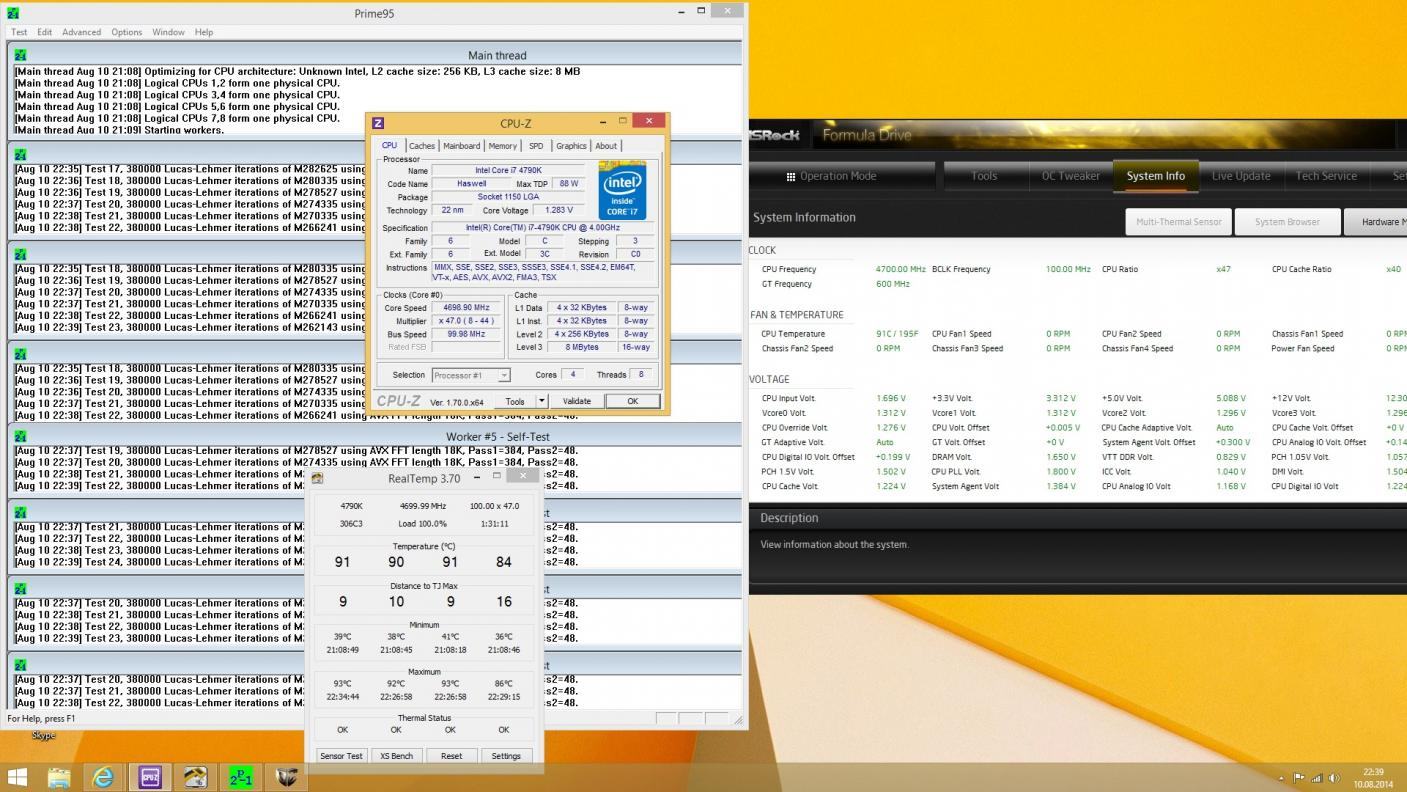The image size is (1407, 792).
Task: Click the Vcore0 Volt. value 1.312 V
Action: pos(891,413)
